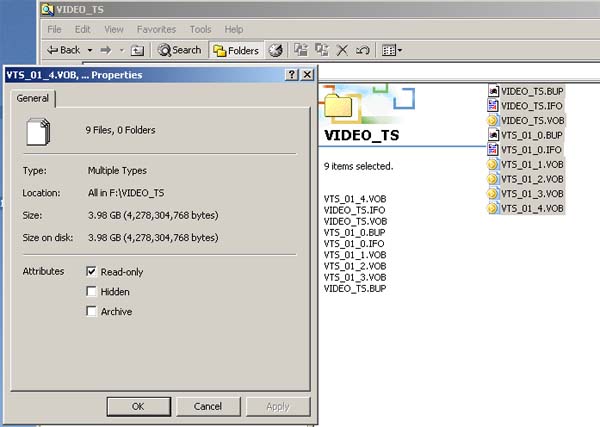Select the VTS_01_1.VOB file name
Viewport: 600px width, 427px height.
(532, 165)
